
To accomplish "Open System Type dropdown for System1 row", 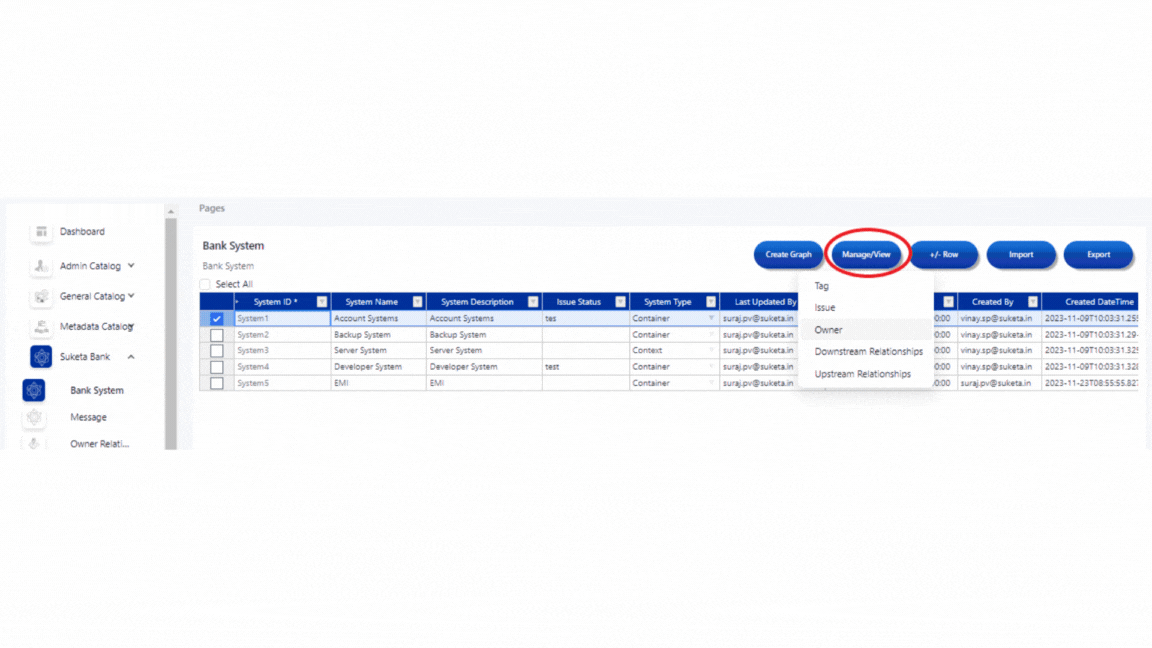I will tap(711, 319).
